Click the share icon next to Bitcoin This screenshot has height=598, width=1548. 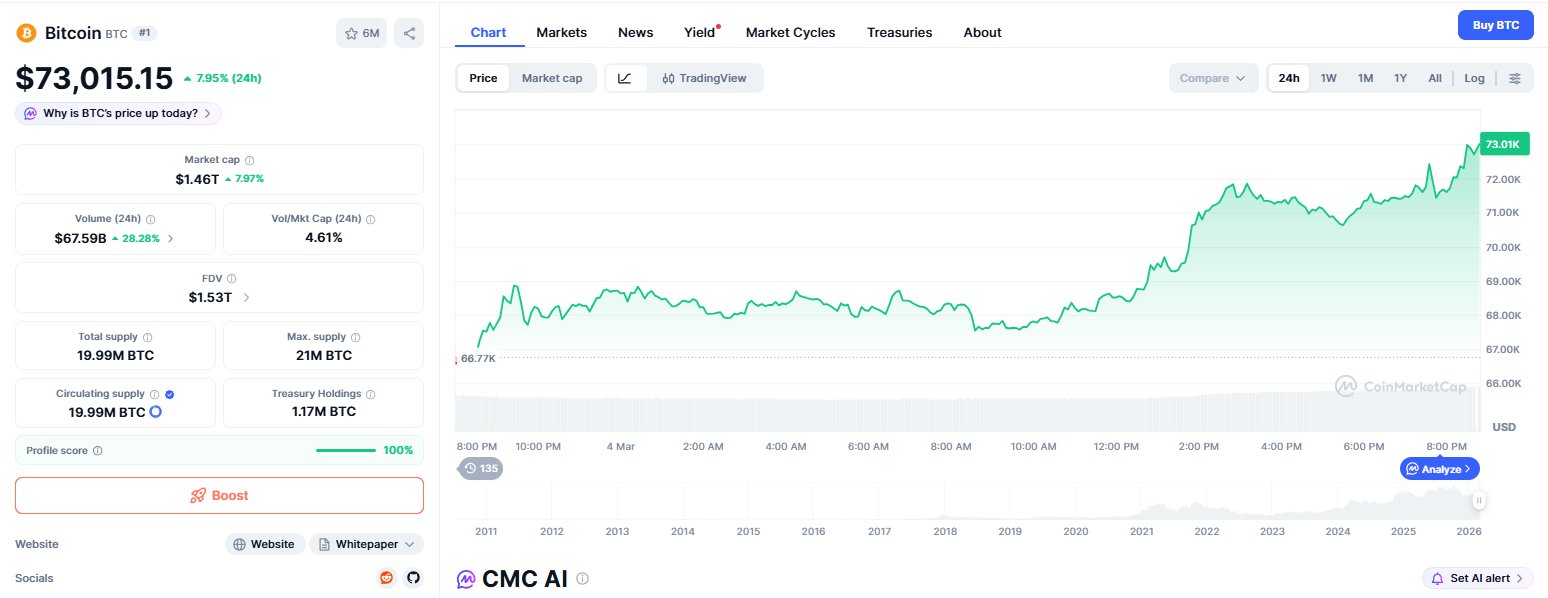[409, 33]
